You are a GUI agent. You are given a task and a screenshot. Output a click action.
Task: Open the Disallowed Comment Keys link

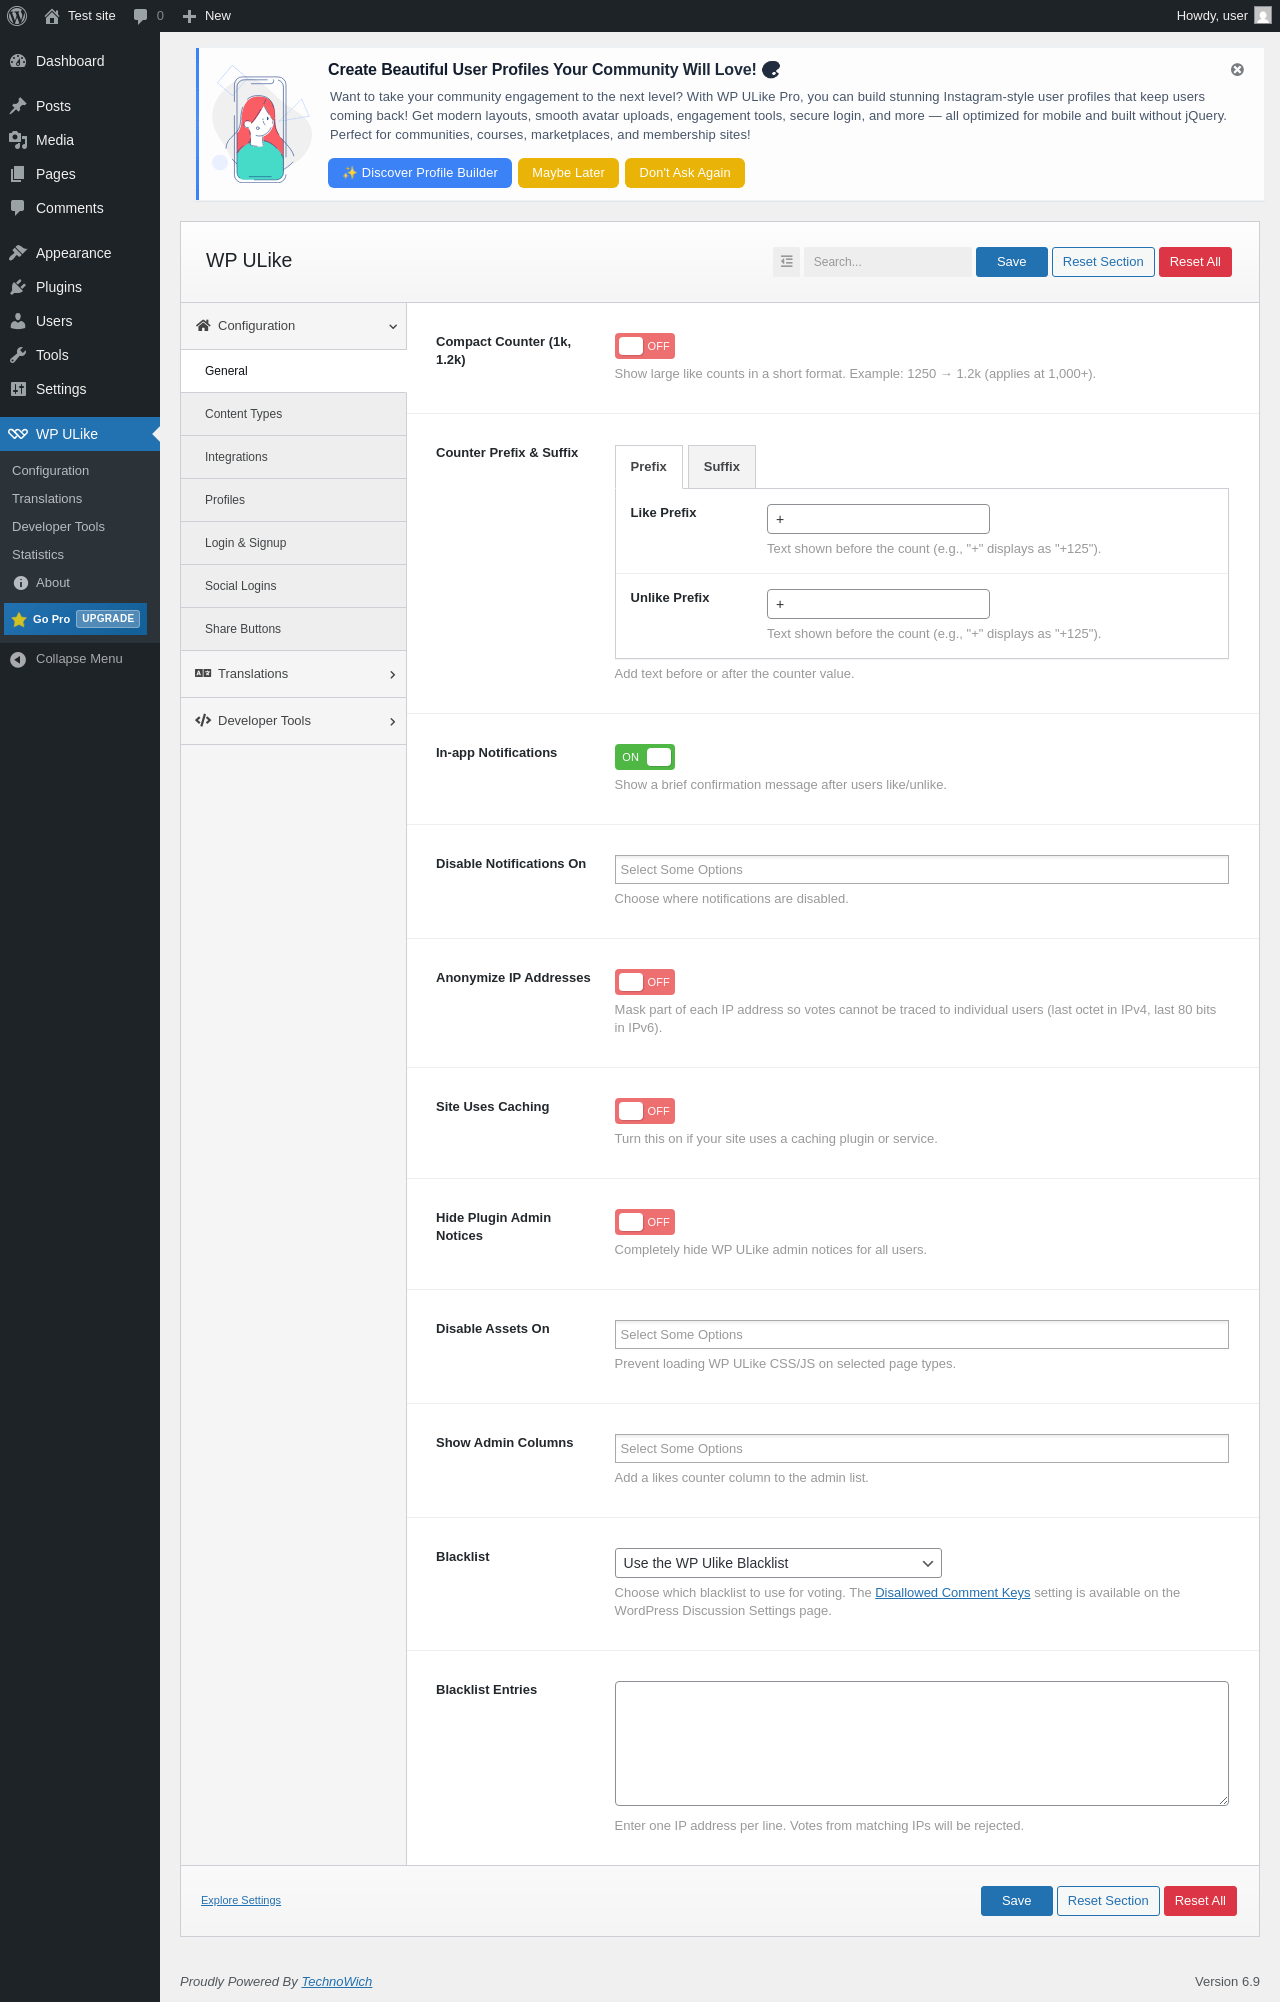[x=952, y=1593]
